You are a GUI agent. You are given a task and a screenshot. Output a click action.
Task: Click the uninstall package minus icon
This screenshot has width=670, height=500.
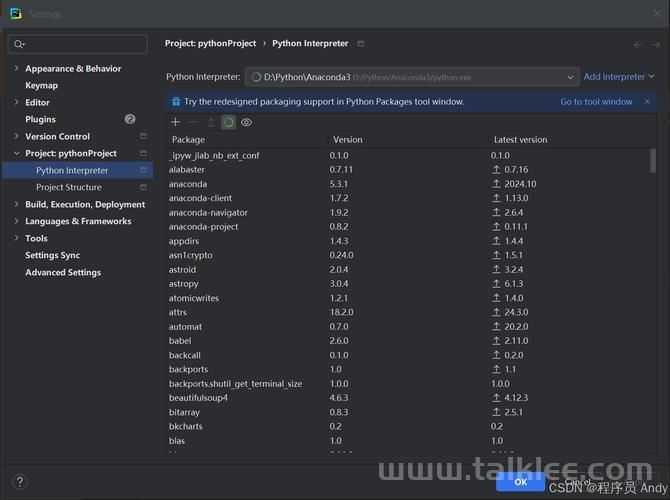tap(193, 122)
